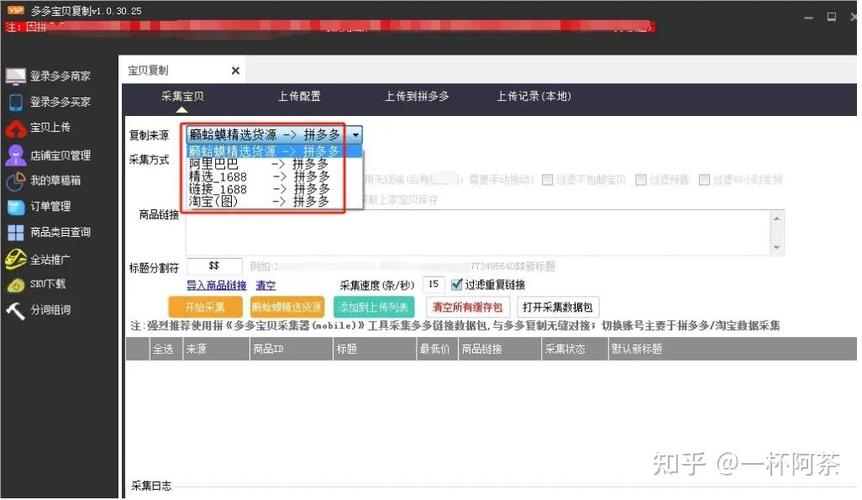This screenshot has height=500, width=862.
Task: Click the 我的草稿箱 clock icon
Action: [x=15, y=181]
